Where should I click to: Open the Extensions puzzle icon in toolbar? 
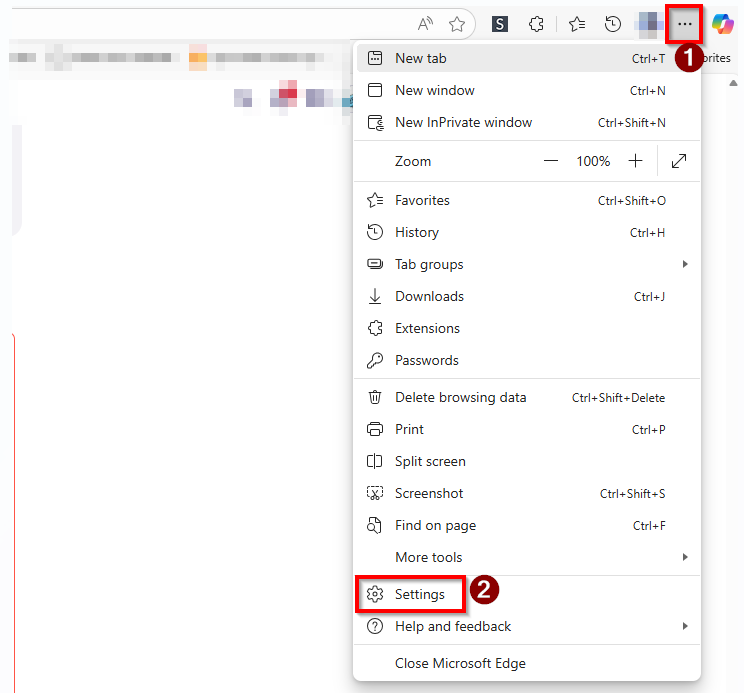tap(536, 24)
